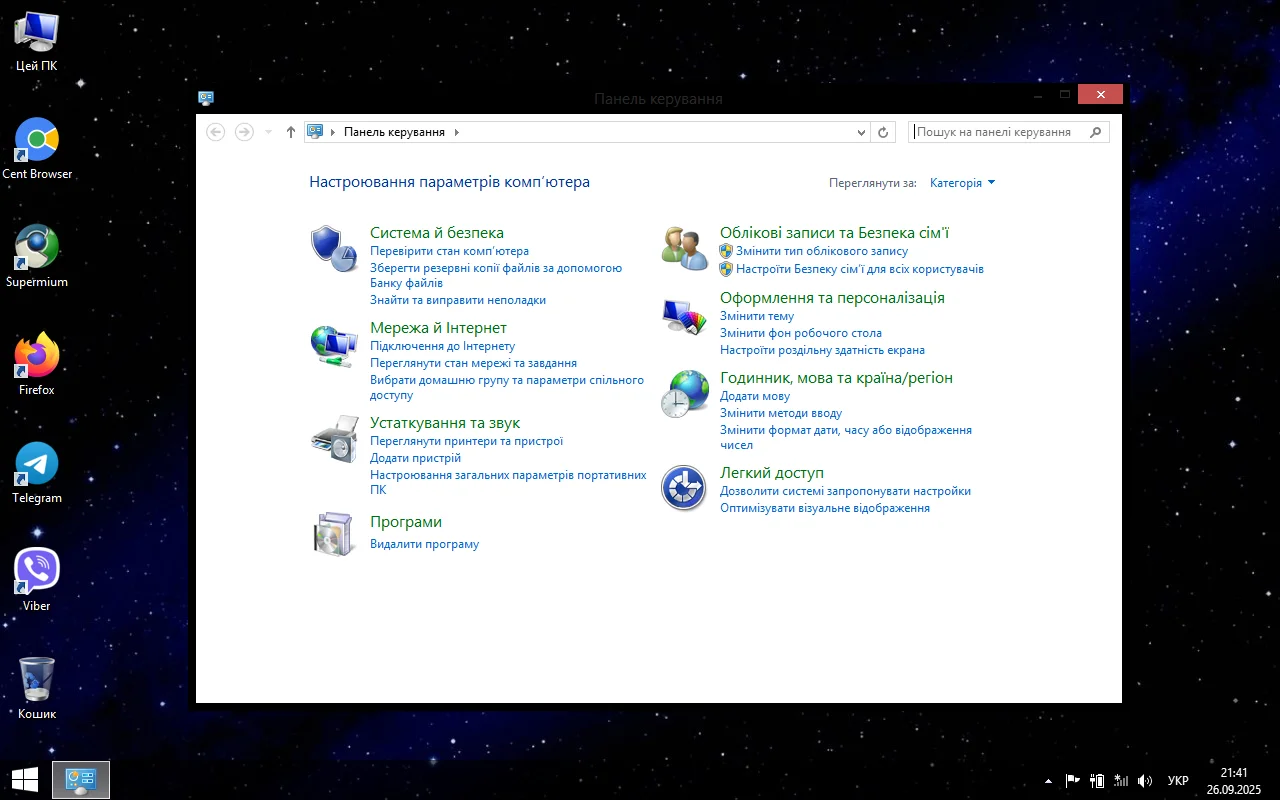Image resolution: width=1280 pixels, height=800 pixels.
Task: Open the User Accounts people icon
Action: point(684,248)
